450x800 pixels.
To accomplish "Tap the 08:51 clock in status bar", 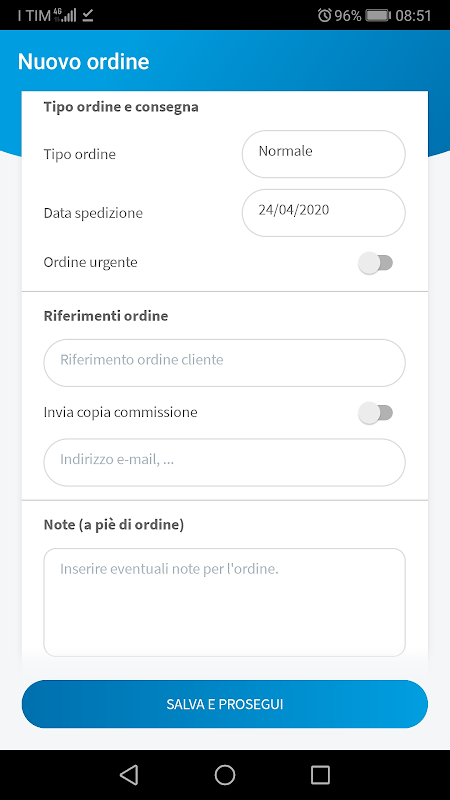I will (413, 15).
